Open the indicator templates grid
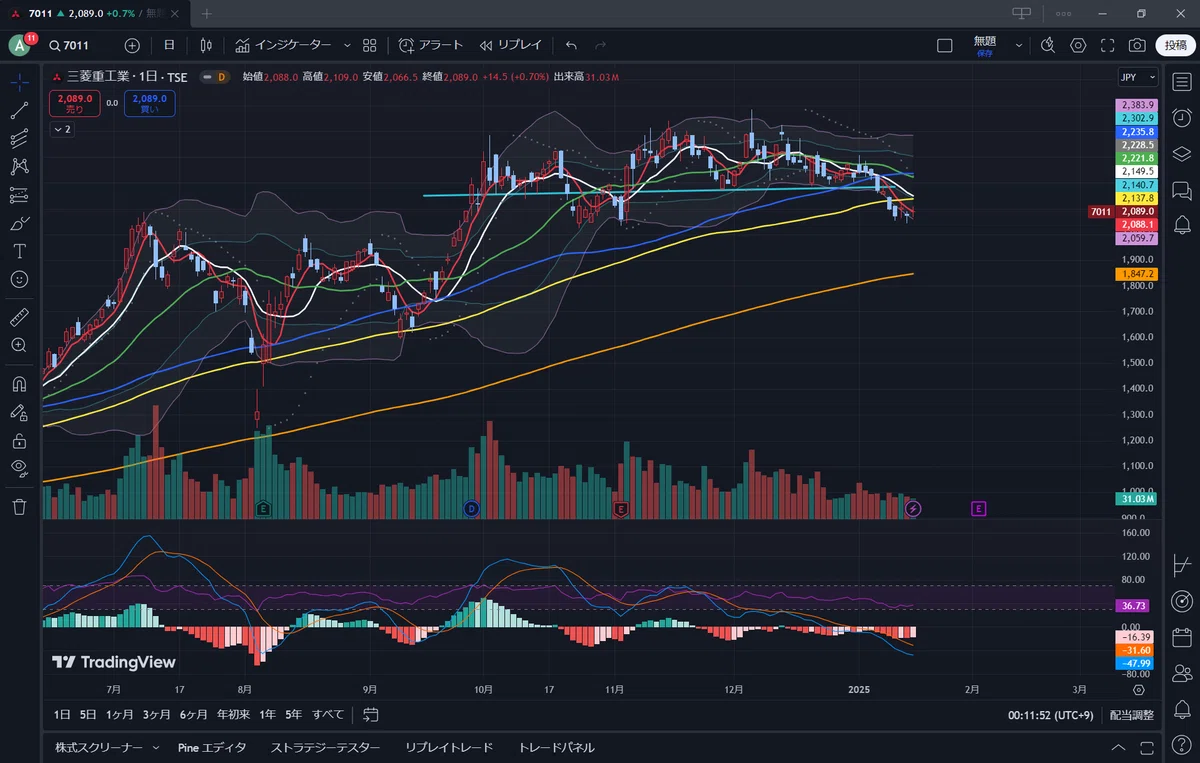This screenshot has height=763, width=1200. 369,45
